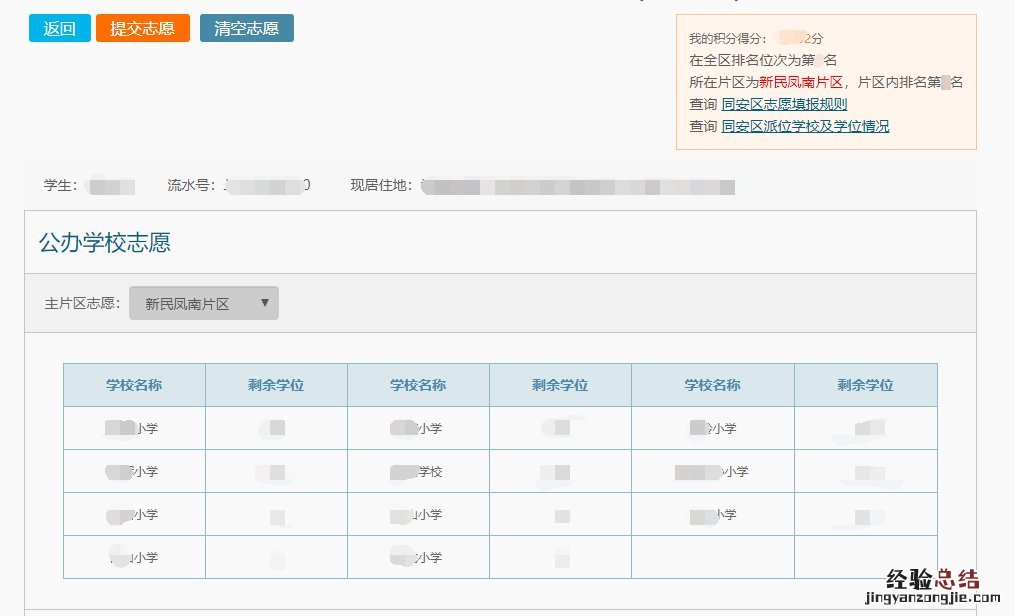Click the leftmost 学校名称 column header
Viewport: 1015px width, 616px height.
coord(134,385)
